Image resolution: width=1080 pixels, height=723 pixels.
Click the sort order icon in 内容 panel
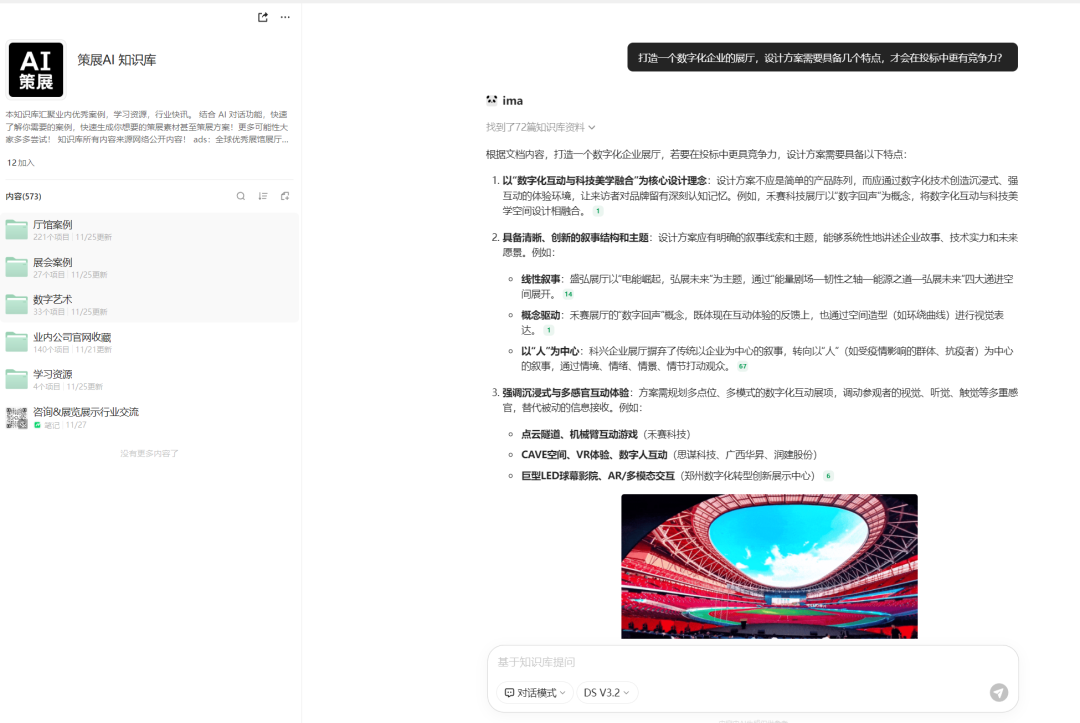263,196
